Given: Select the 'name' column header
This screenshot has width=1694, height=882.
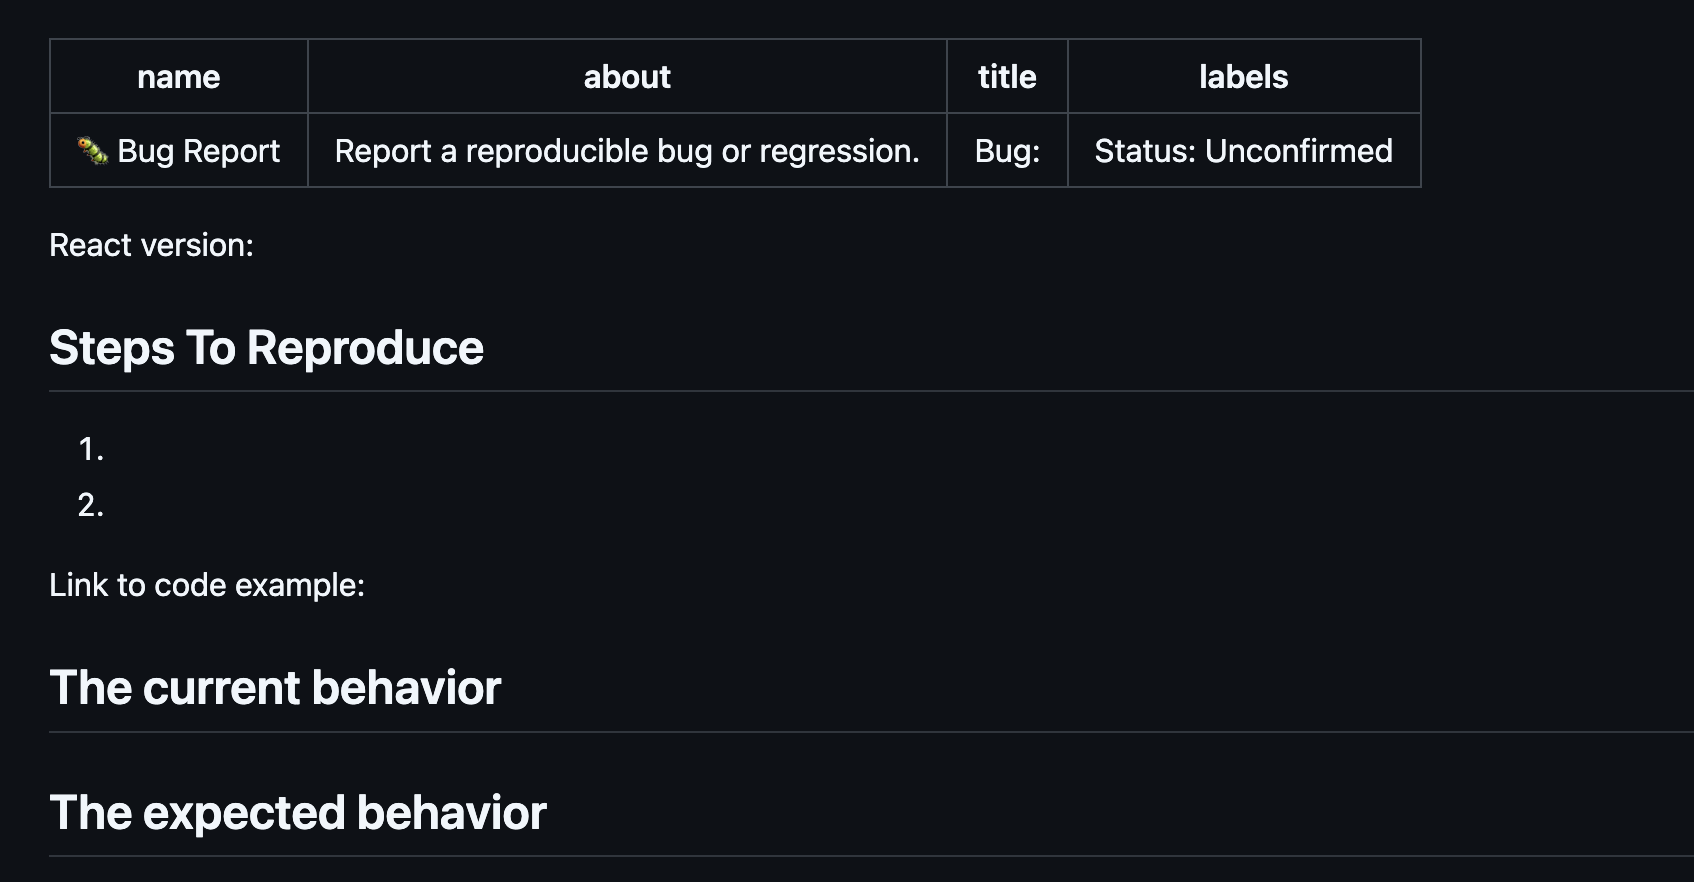Looking at the screenshot, I should 179,77.
